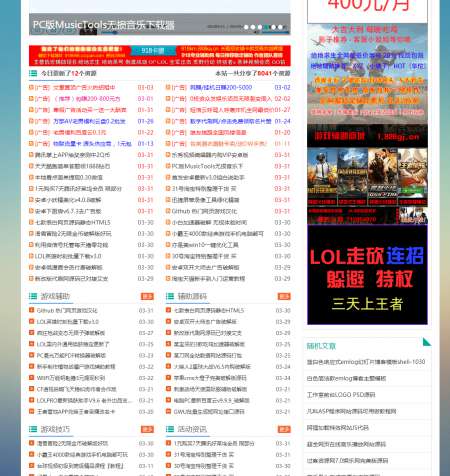Image resolution: width=450 pixels, height=476 pixels.
Task: Click the list icon beside 游戏技巧 heading
Action: pyautogui.click(x=33, y=429)
